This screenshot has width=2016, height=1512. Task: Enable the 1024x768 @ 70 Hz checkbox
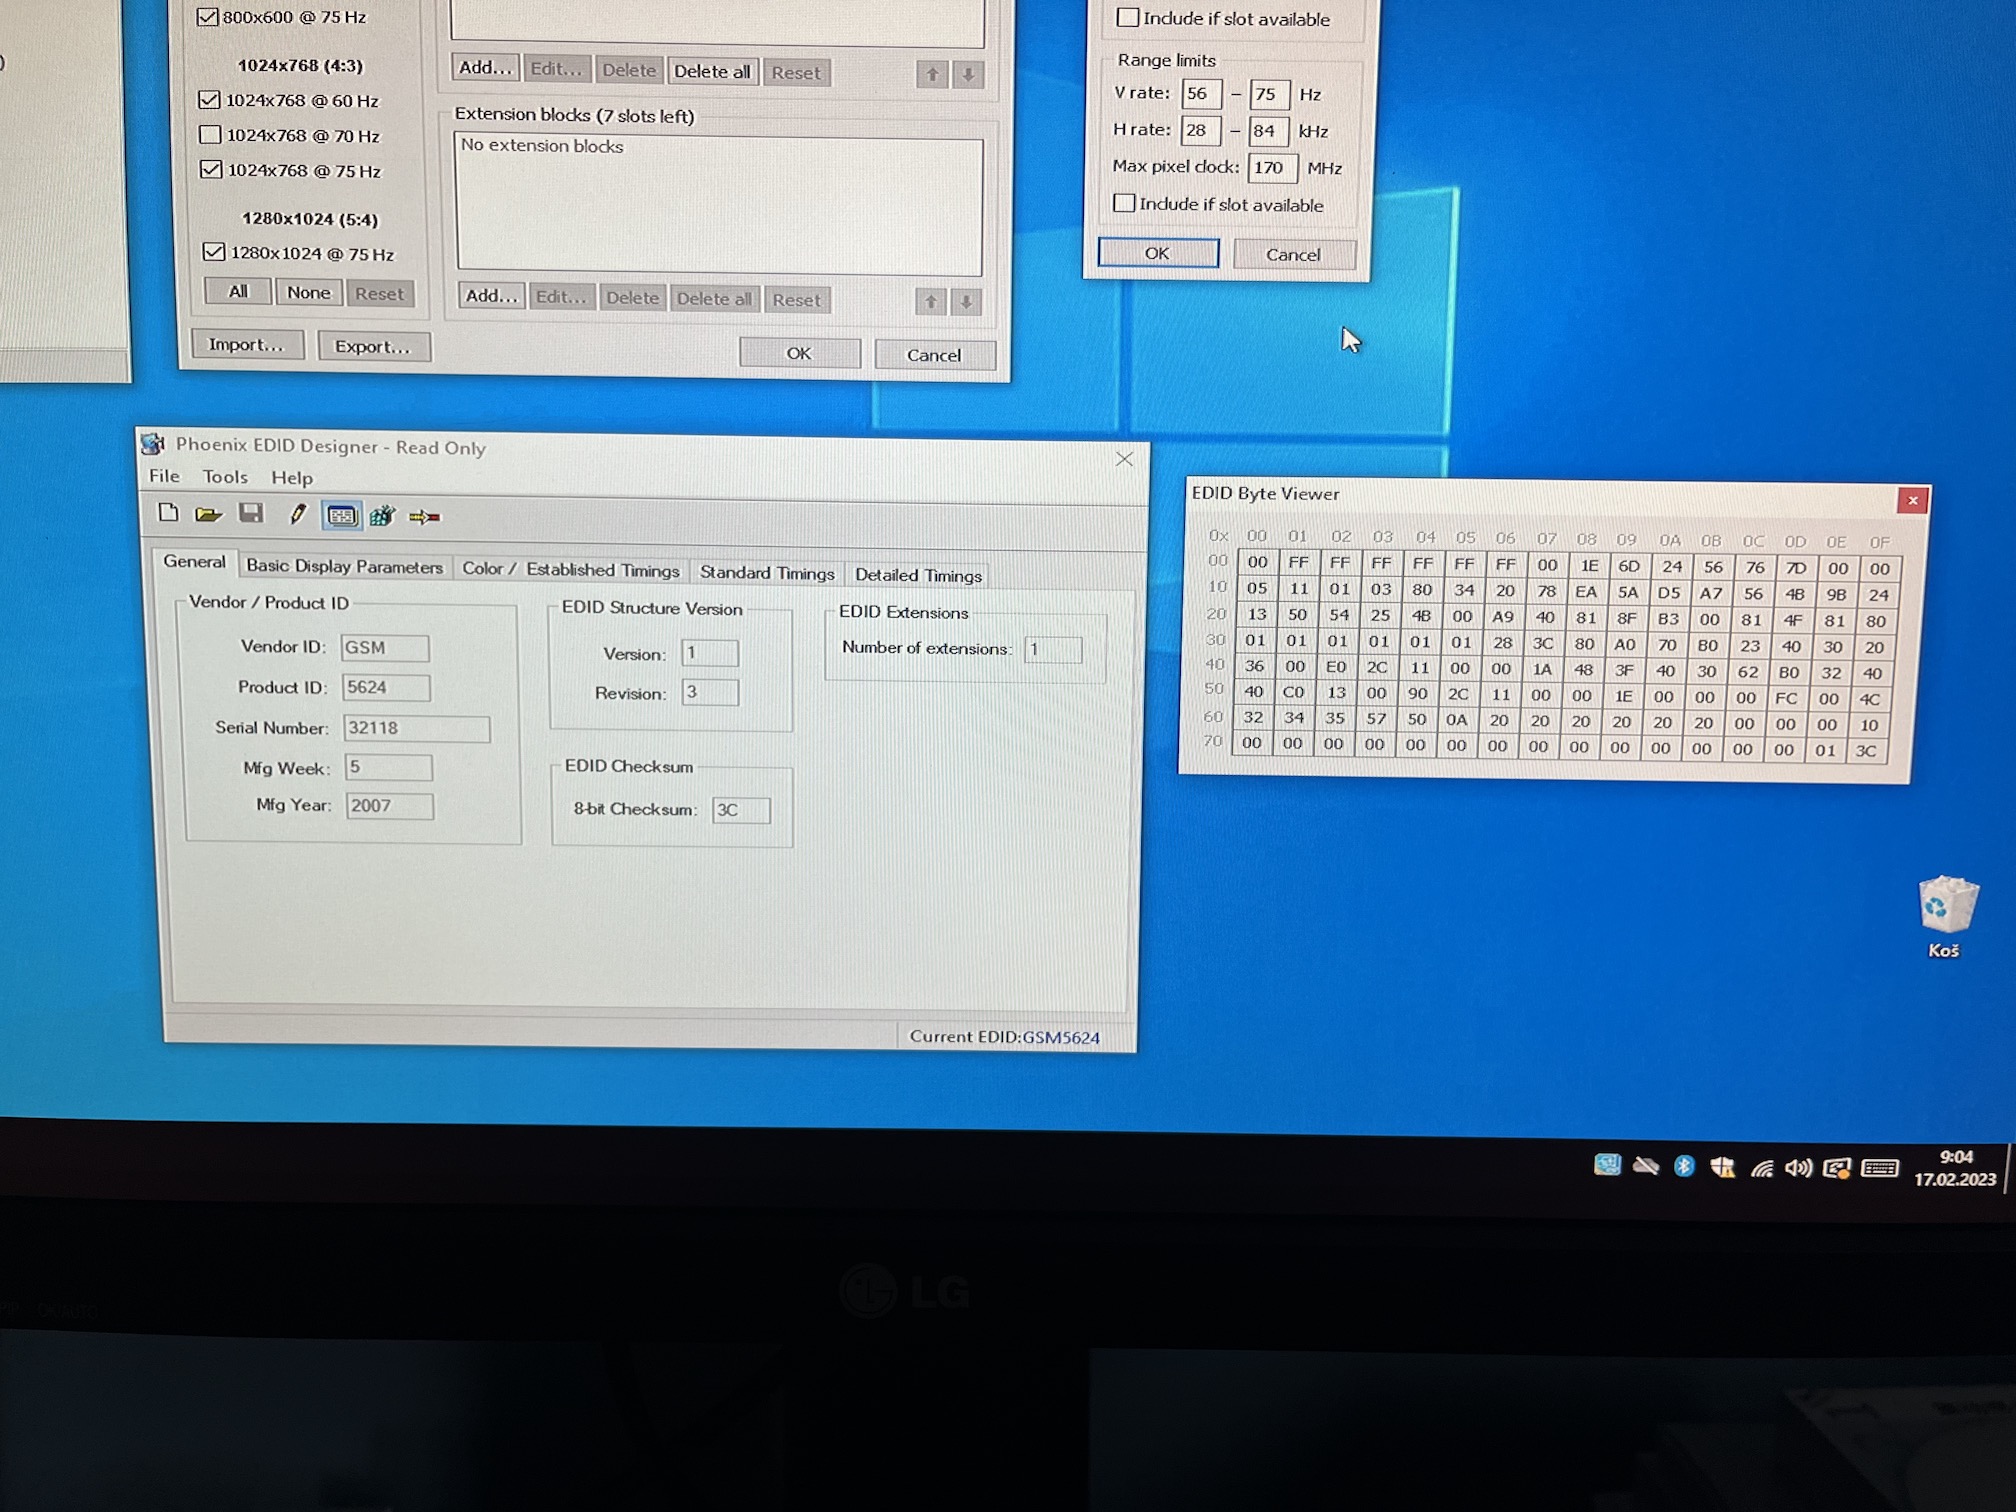pos(210,135)
